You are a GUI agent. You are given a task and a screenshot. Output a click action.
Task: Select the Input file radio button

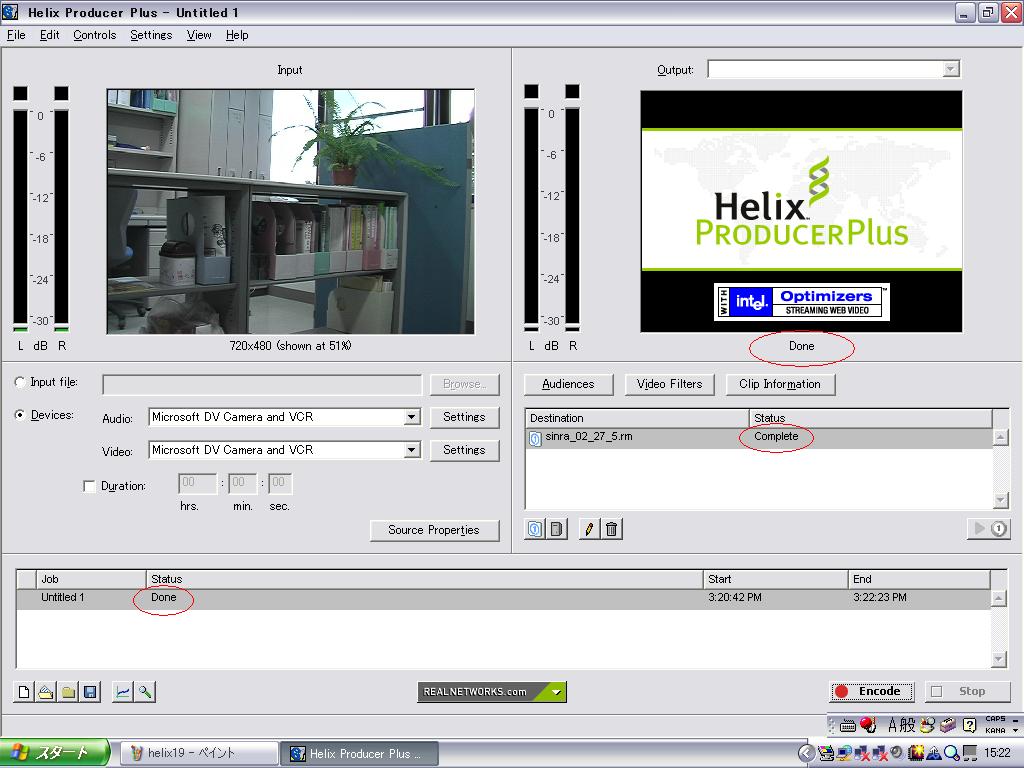(x=20, y=382)
